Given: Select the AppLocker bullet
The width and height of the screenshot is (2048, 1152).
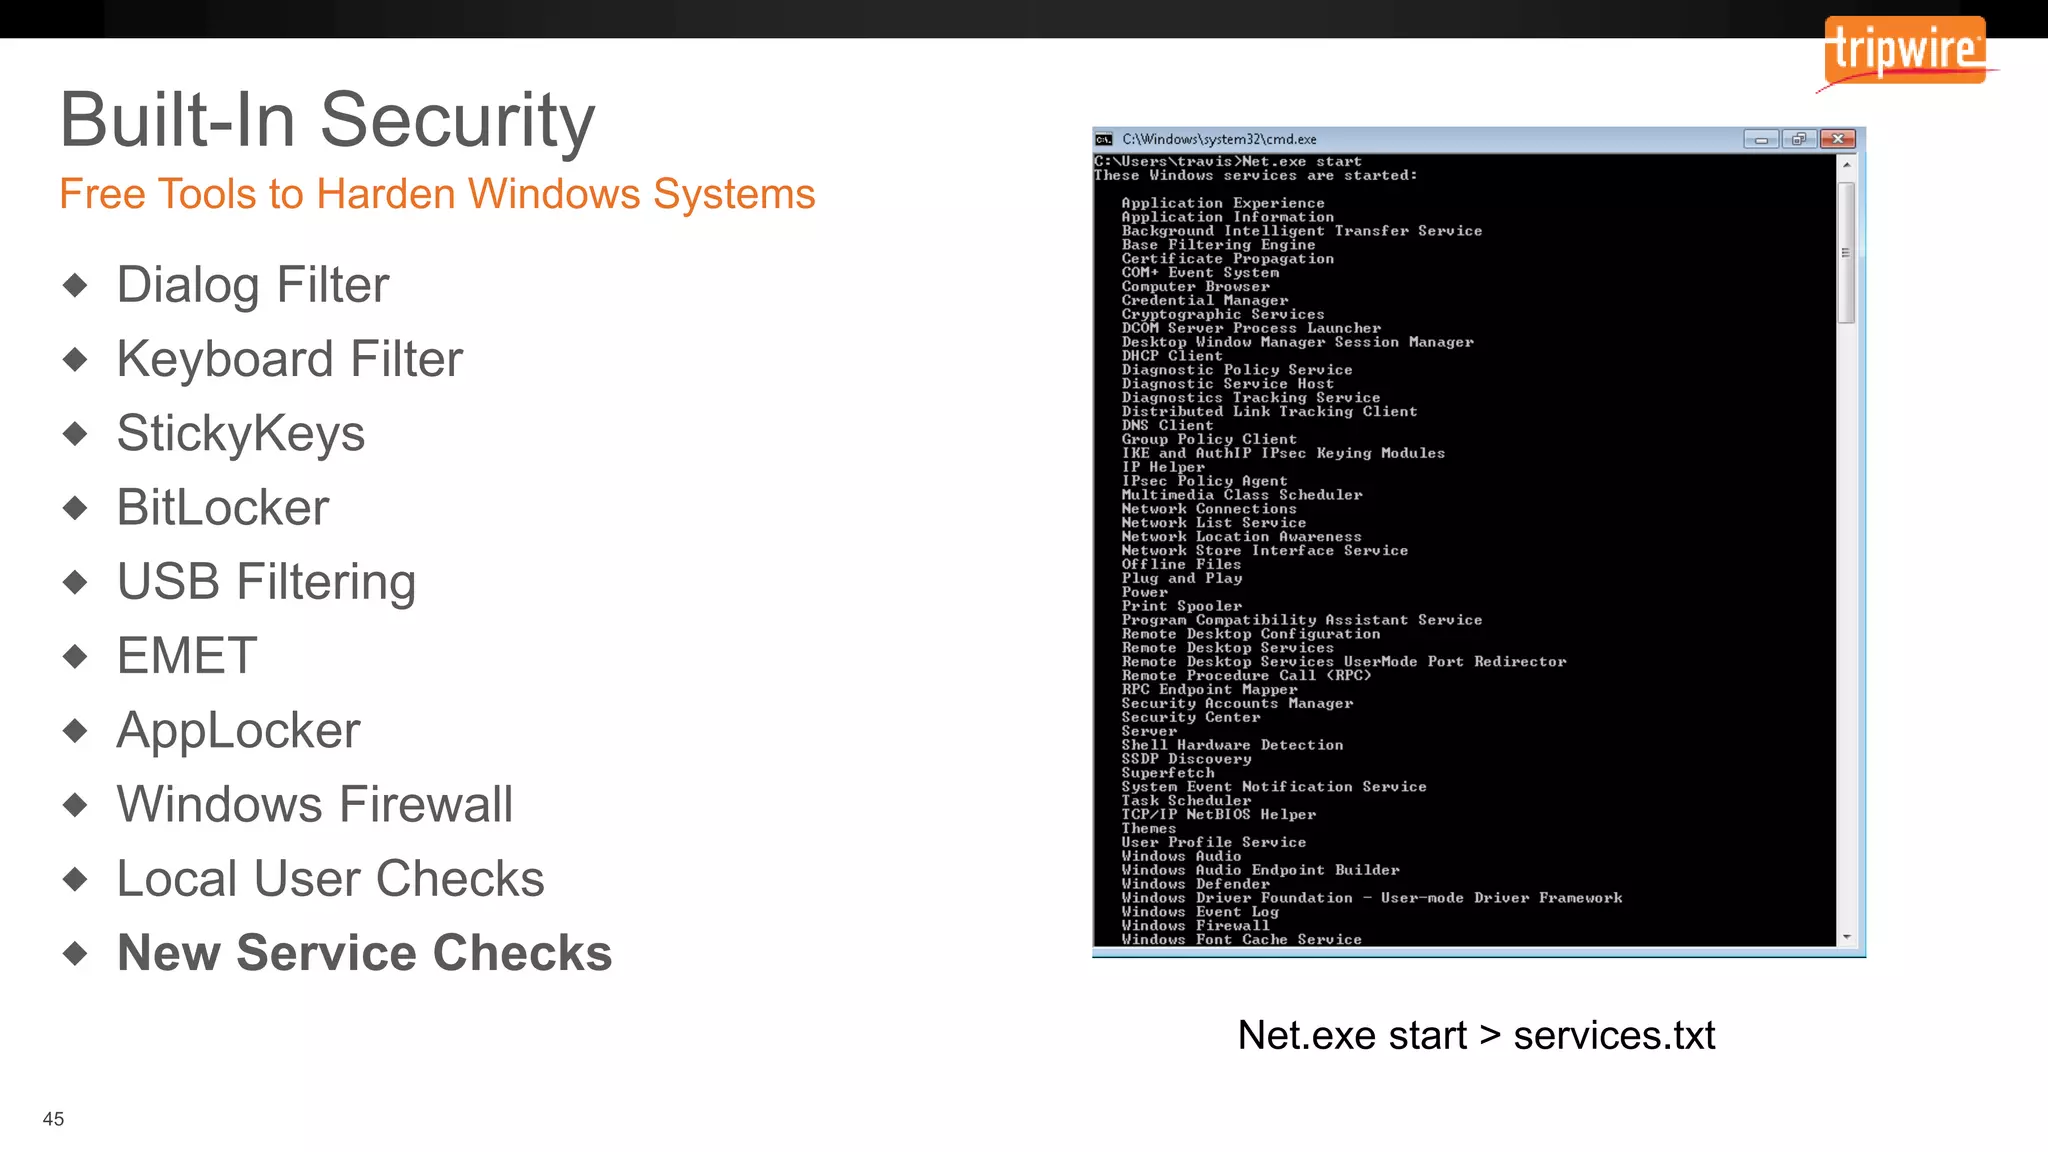Looking at the screenshot, I should pyautogui.click(x=238, y=731).
